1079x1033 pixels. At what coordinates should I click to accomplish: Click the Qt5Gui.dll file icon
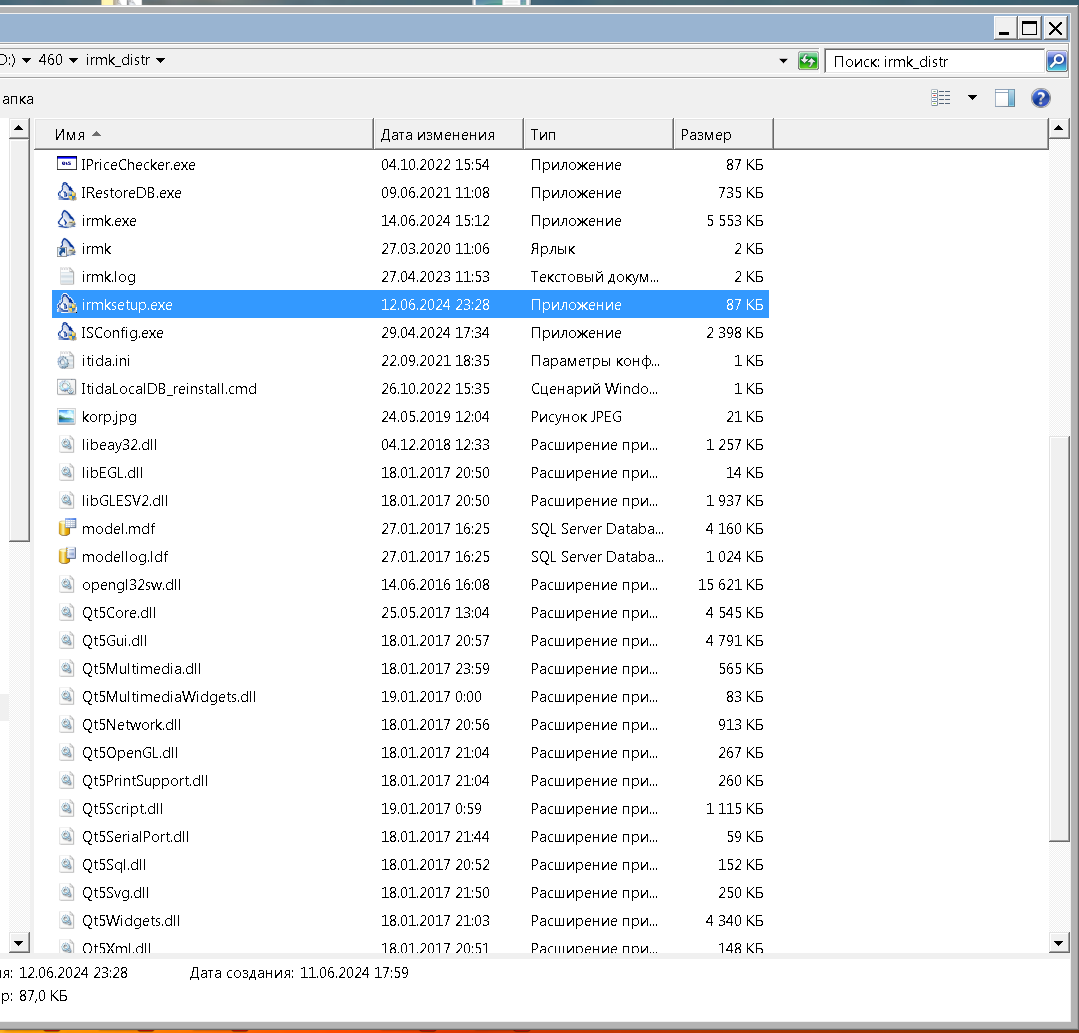(x=66, y=640)
